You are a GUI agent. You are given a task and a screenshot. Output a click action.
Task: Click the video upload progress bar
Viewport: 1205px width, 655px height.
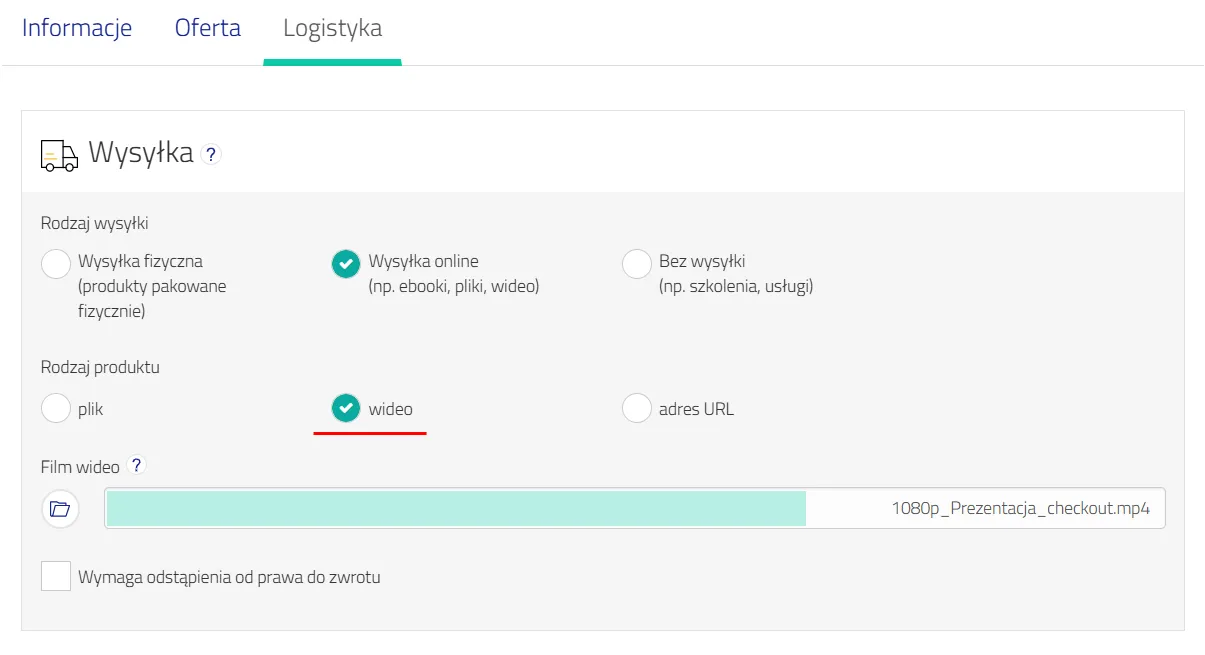(456, 508)
